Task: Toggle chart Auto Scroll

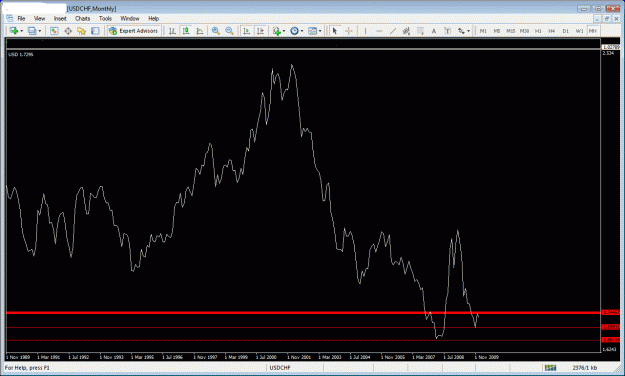Action: tap(247, 31)
